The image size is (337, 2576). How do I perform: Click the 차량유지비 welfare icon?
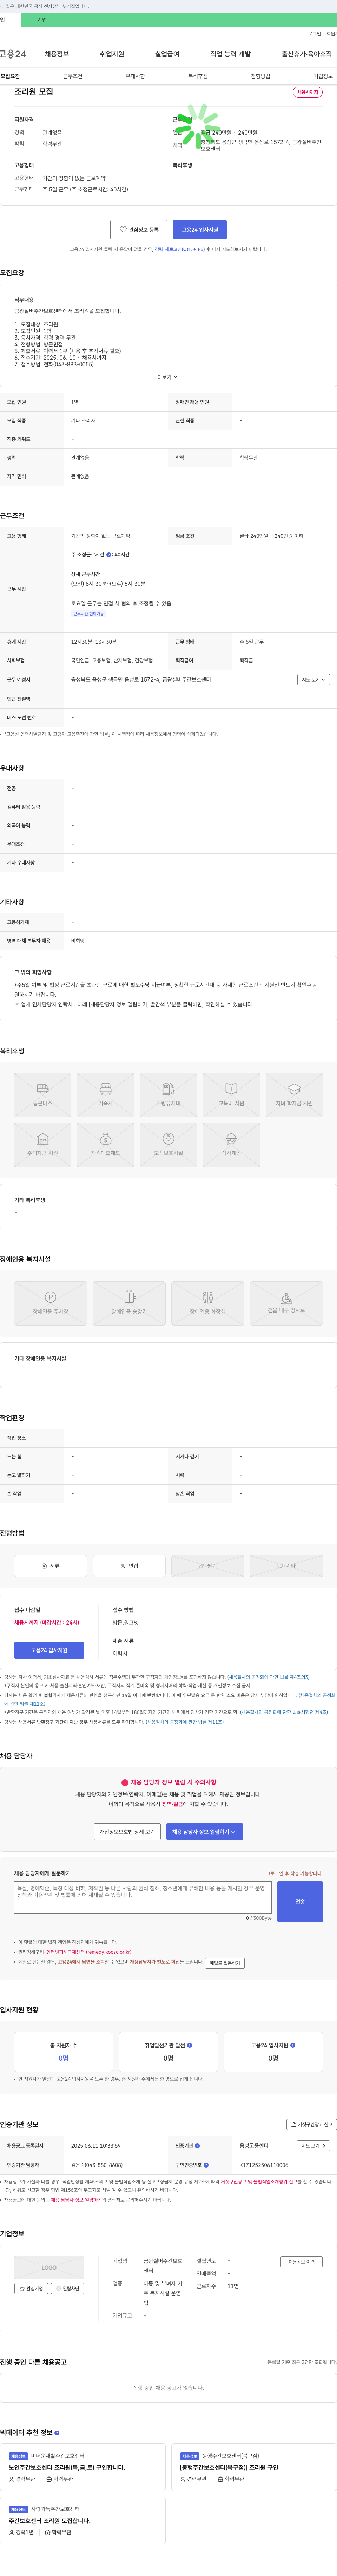point(168,1095)
